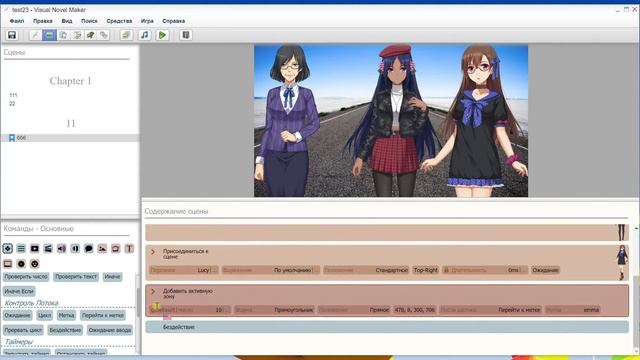Toggle the Ожидание option in the join command
Screen dimensions: 640x360
(545, 270)
